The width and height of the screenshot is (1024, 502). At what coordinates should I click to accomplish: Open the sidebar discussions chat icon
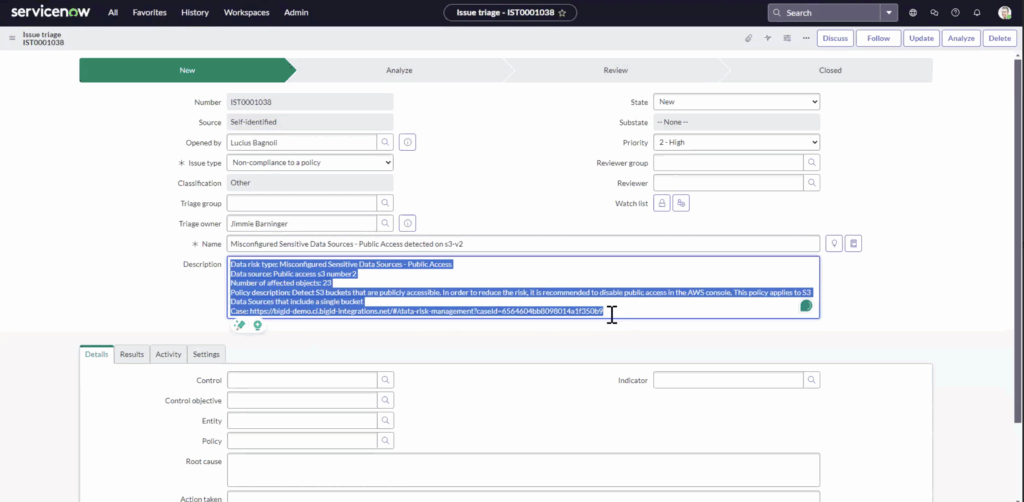(934, 12)
